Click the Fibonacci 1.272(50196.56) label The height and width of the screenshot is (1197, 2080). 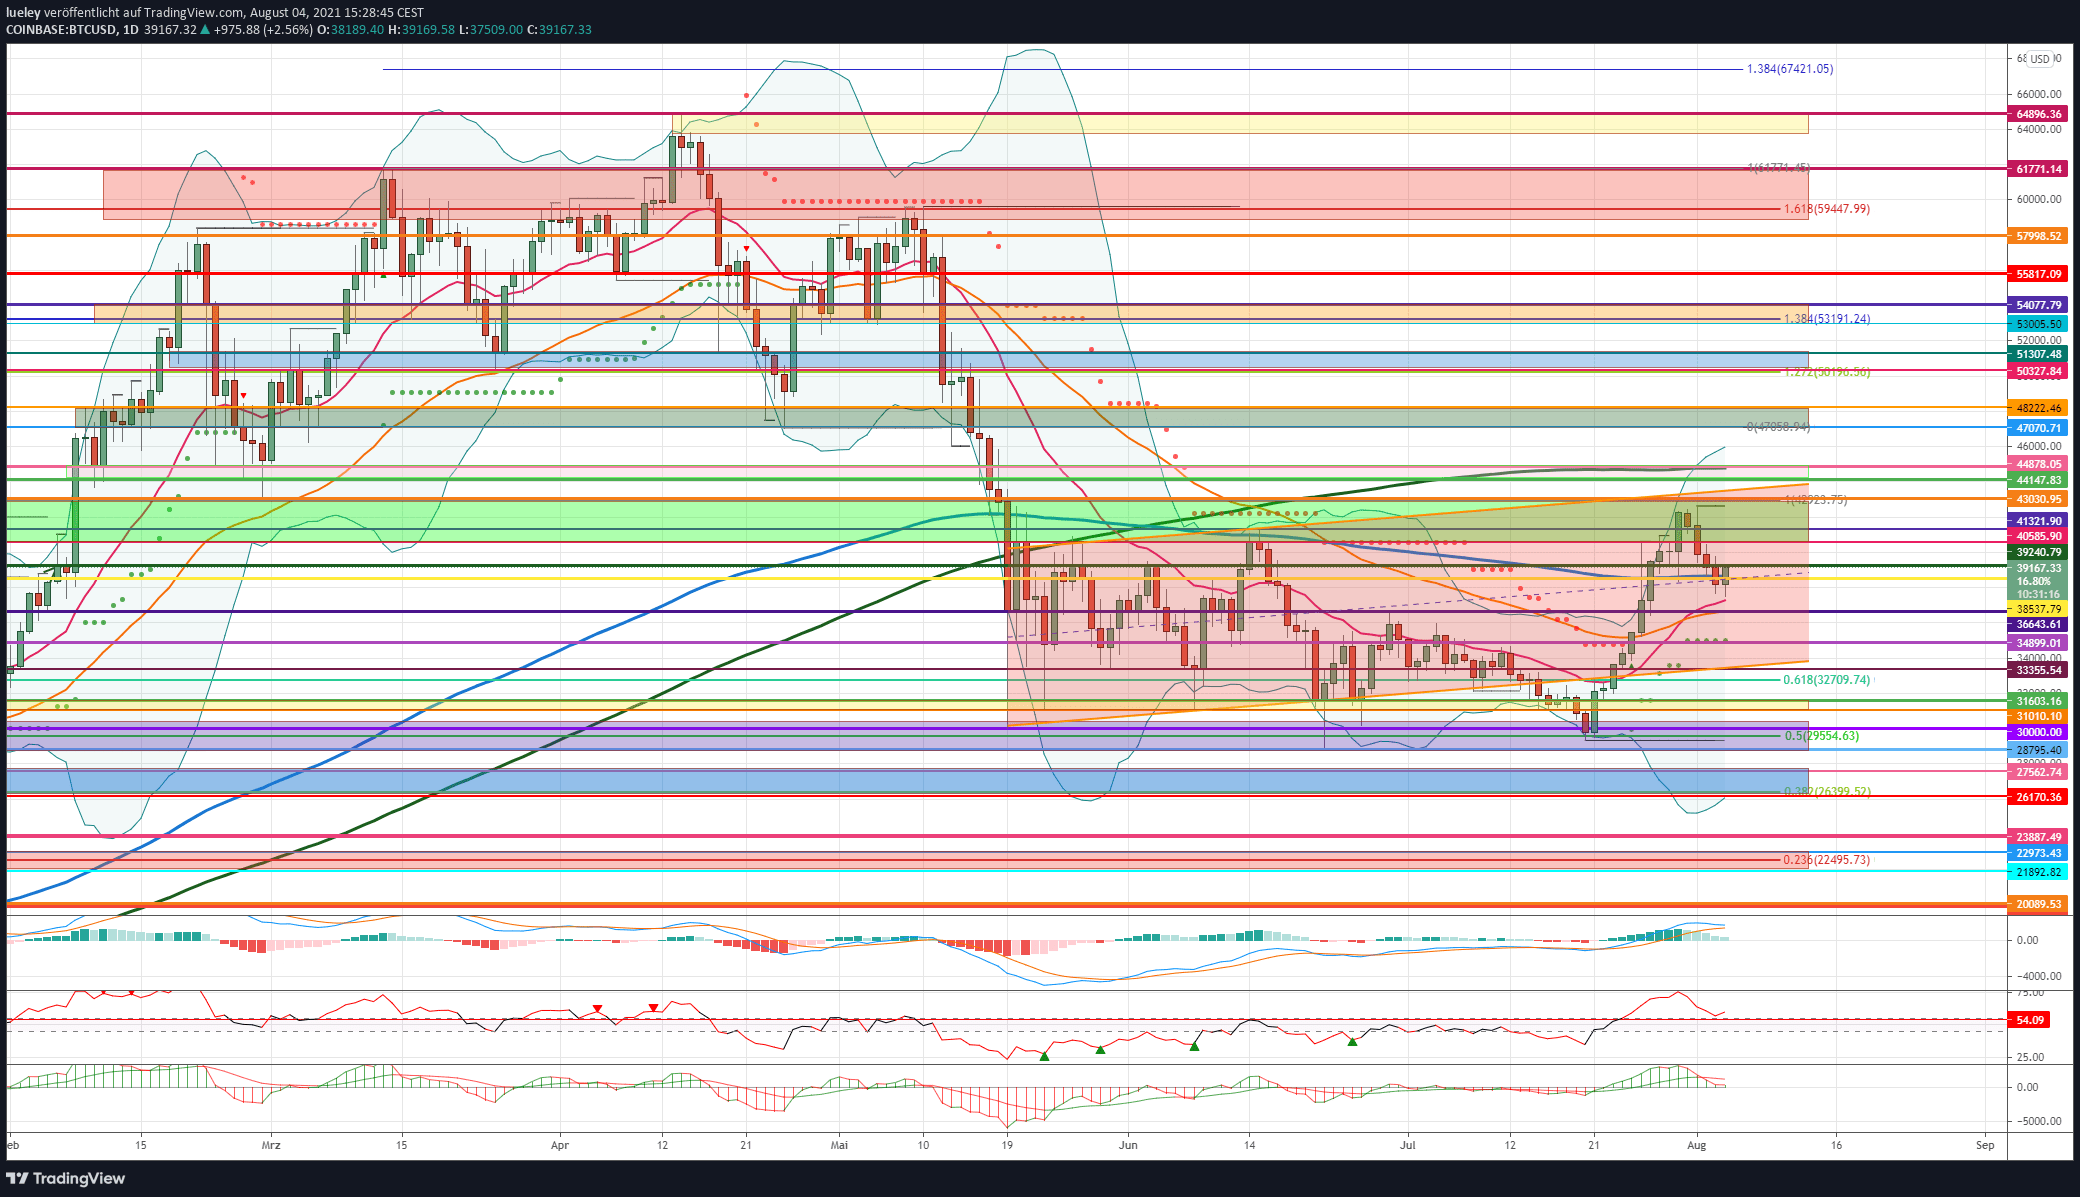(x=1827, y=372)
